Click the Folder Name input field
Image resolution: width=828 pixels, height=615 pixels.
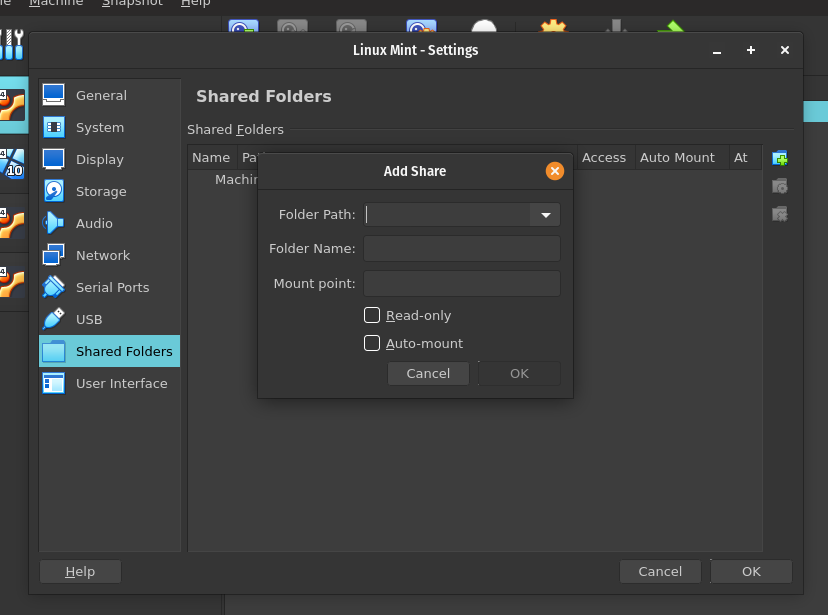[x=462, y=249]
